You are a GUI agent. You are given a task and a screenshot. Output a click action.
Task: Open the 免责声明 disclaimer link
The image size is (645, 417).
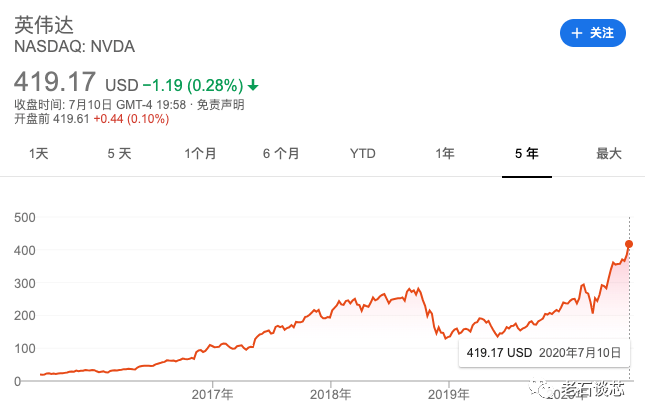click(220, 104)
